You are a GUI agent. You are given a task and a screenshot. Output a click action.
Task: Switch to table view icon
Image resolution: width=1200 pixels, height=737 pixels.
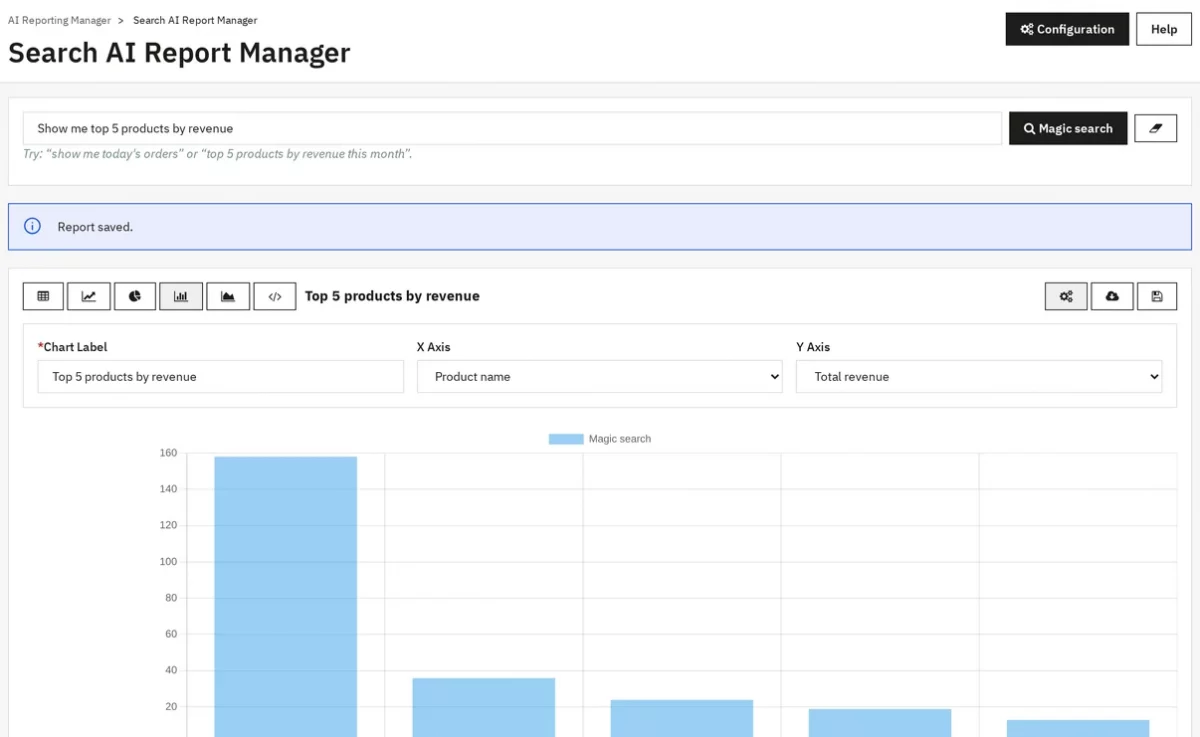click(x=43, y=296)
